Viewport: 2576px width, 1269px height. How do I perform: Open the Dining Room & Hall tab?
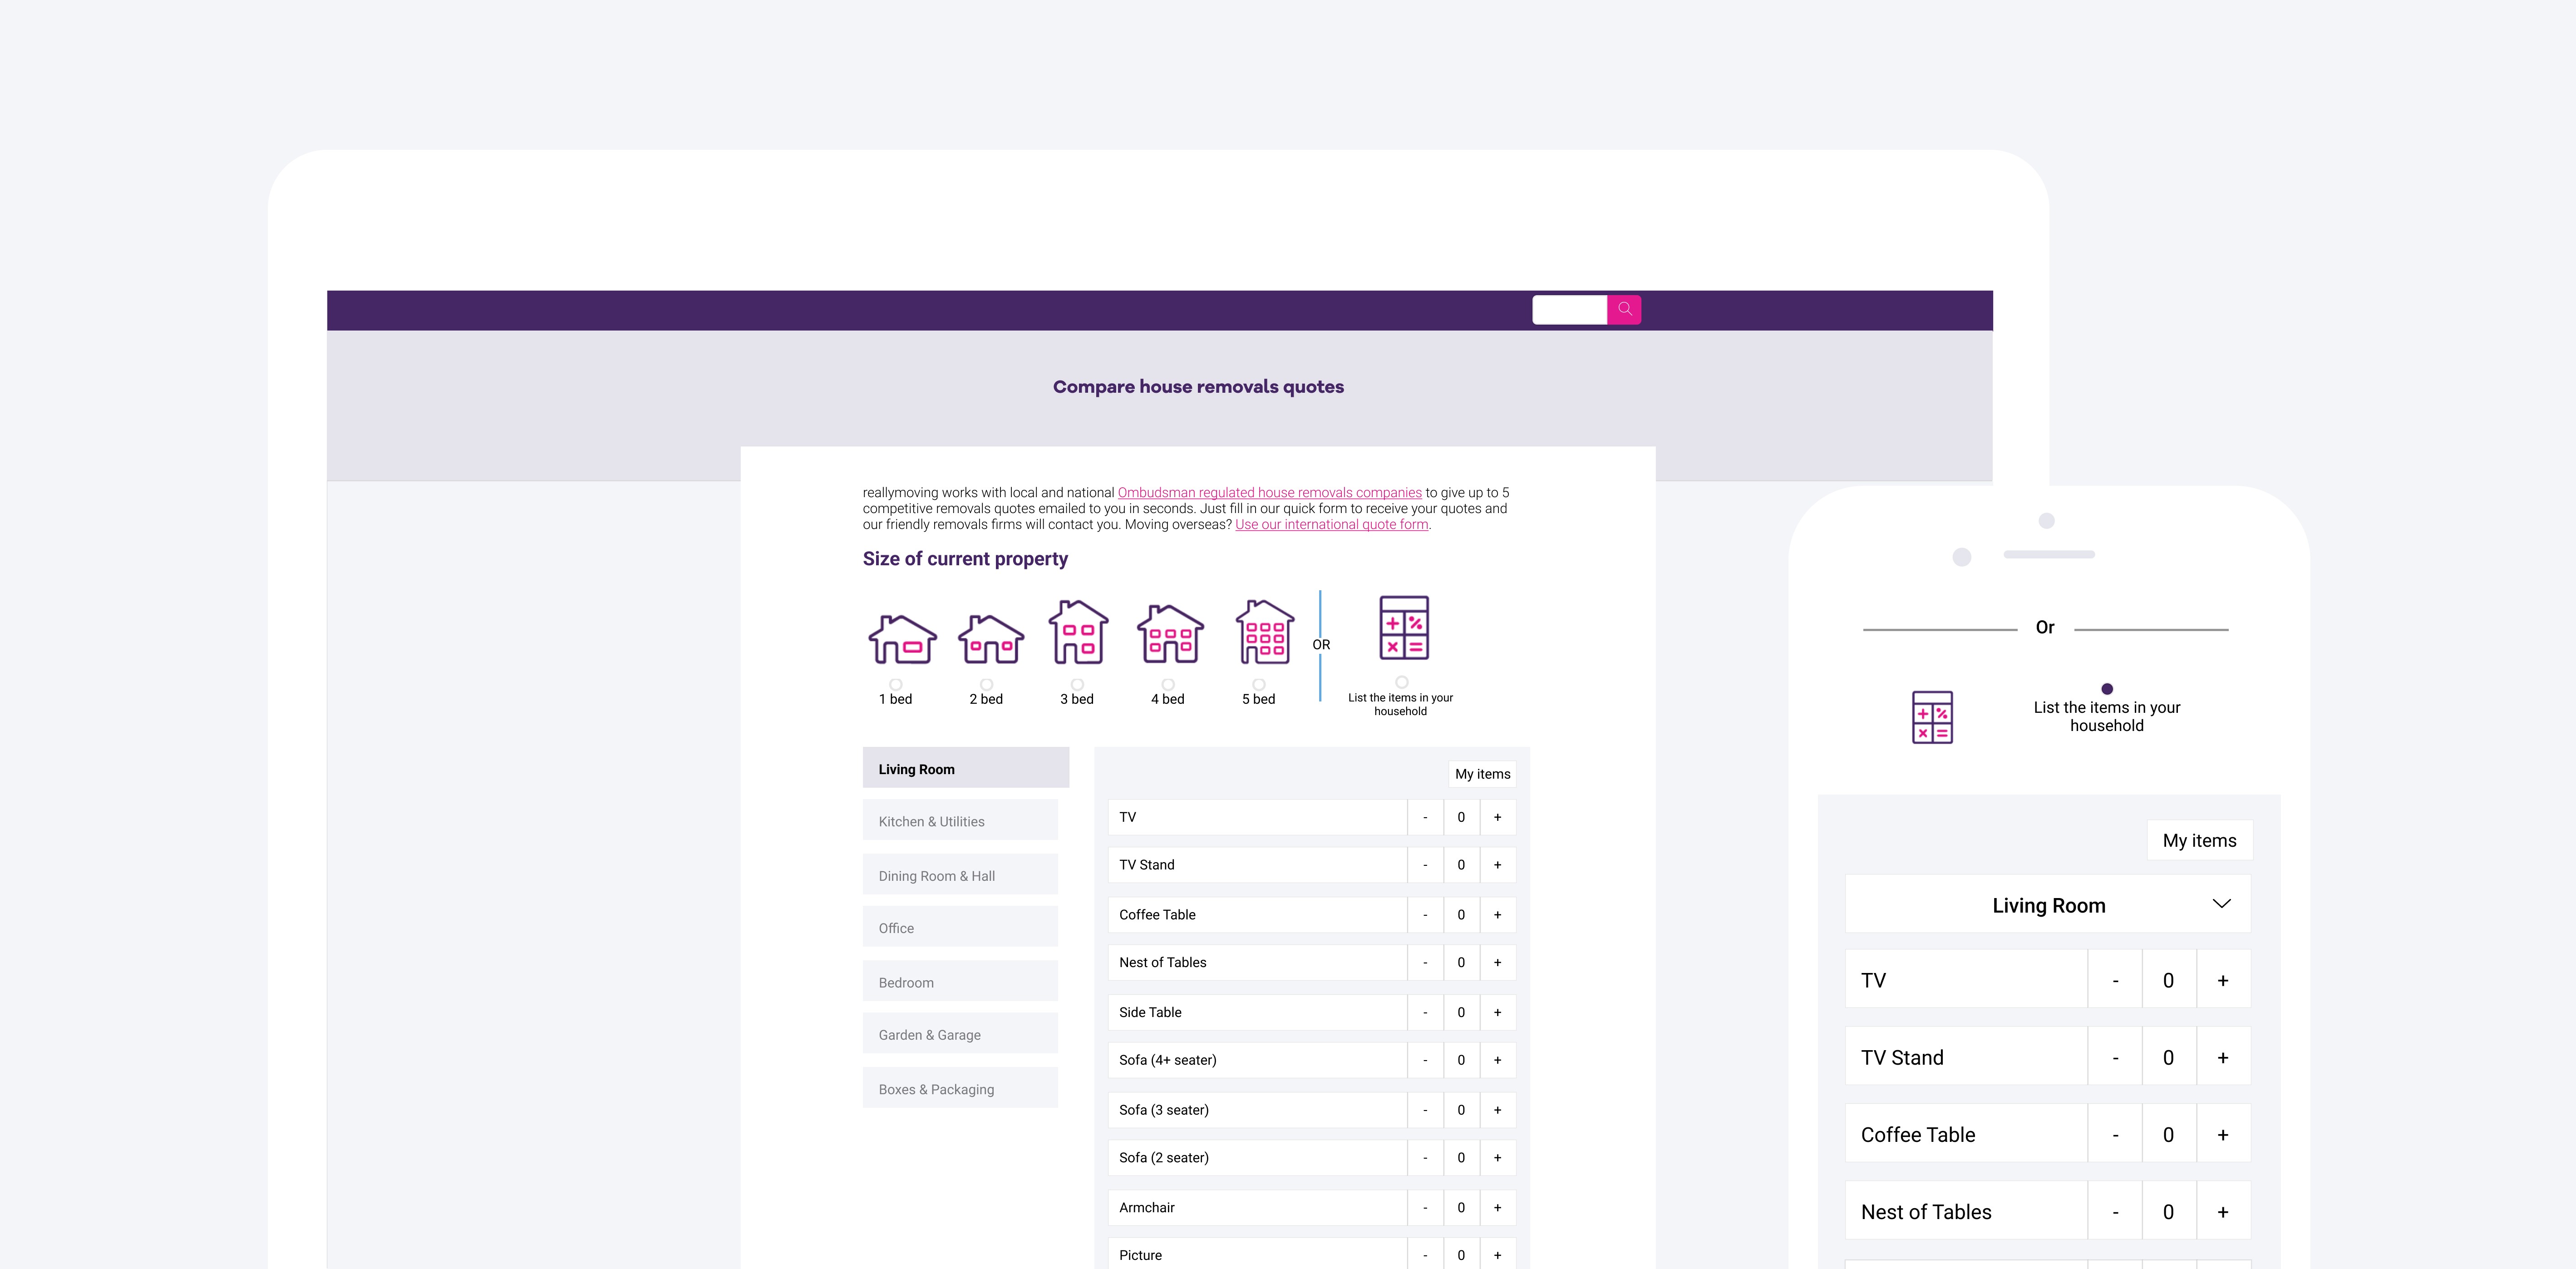pyautogui.click(x=960, y=874)
